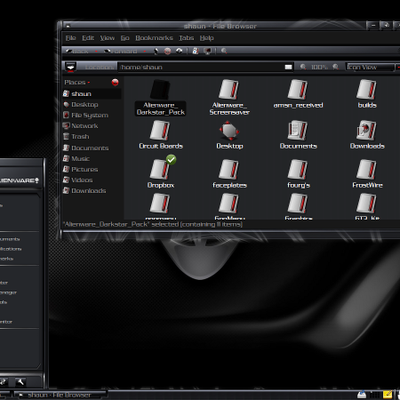Click the white tray icon beside network monitor
This screenshot has width=400, height=400.
click(362, 395)
